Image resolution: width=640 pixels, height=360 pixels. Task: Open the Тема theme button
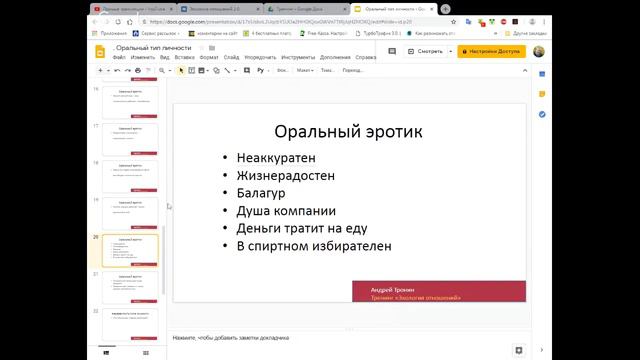pos(327,71)
